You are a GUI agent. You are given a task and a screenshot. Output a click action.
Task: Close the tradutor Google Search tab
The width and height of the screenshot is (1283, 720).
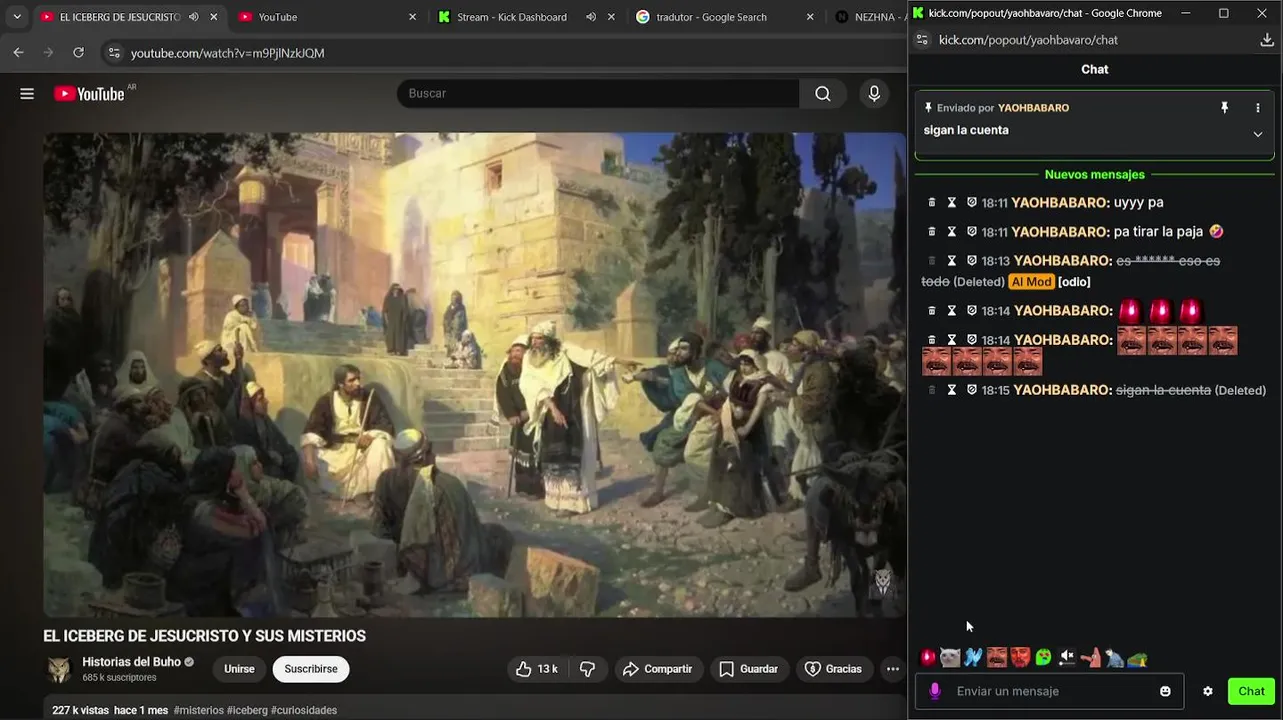pyautogui.click(x=810, y=17)
